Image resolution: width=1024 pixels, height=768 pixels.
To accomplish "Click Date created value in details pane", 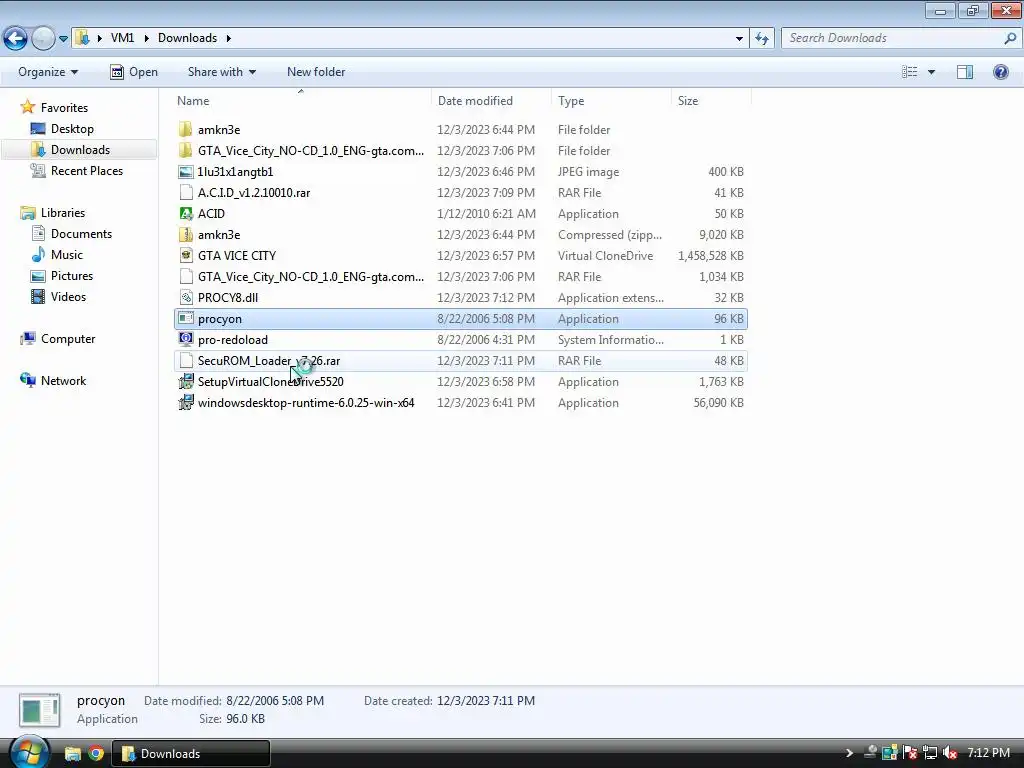I will [x=486, y=701].
